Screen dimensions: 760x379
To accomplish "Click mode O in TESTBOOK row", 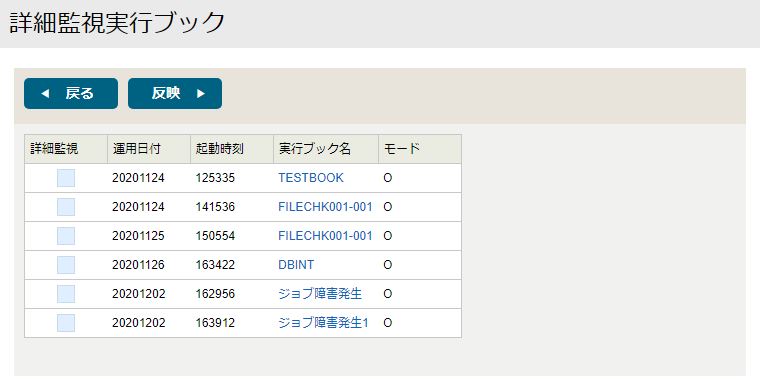I will point(387,178).
